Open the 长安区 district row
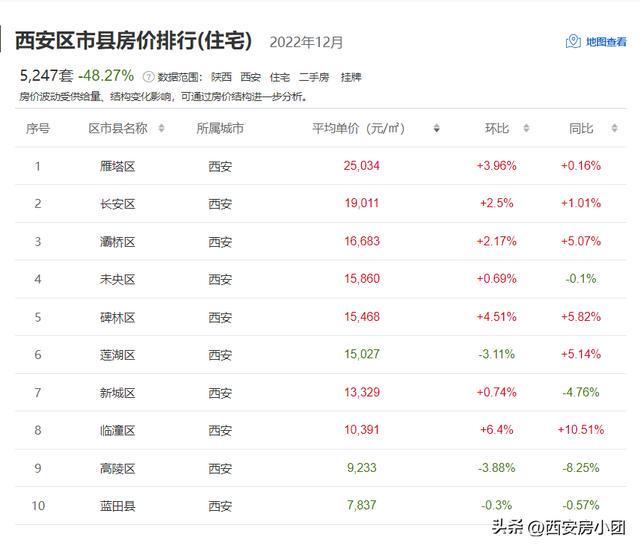Viewport: 640px width, 549px height. (x=321, y=204)
